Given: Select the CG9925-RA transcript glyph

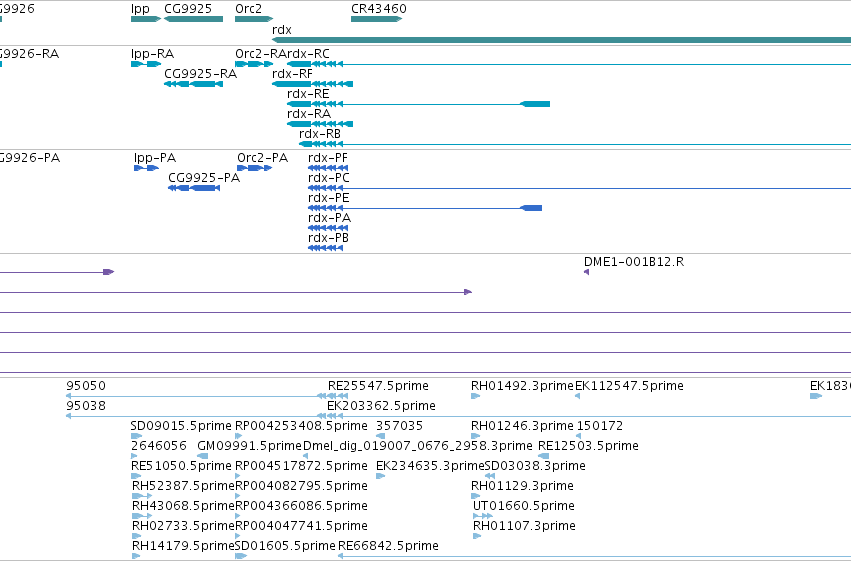Looking at the screenshot, I should 193,84.
